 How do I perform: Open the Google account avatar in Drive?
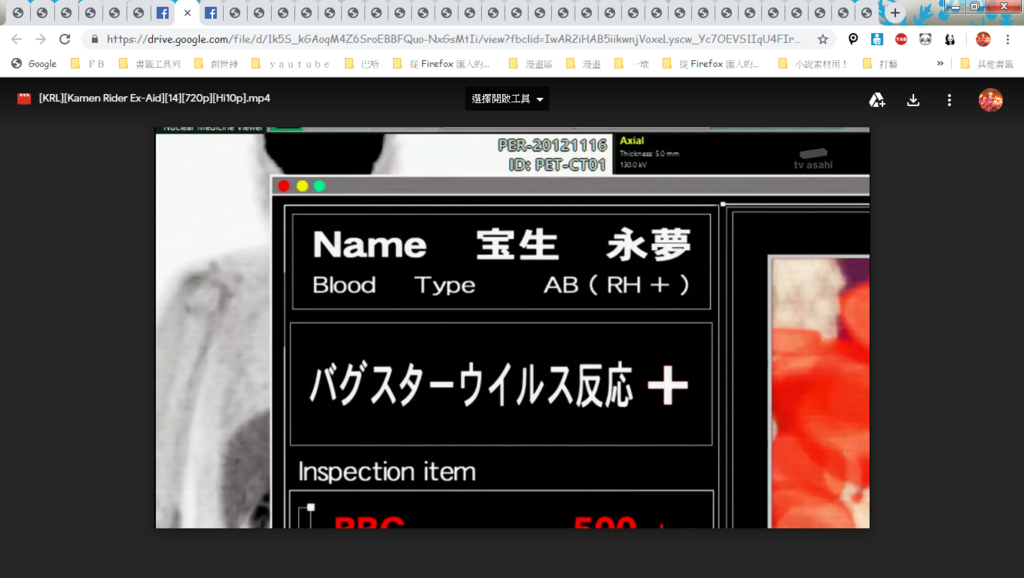[991, 100]
